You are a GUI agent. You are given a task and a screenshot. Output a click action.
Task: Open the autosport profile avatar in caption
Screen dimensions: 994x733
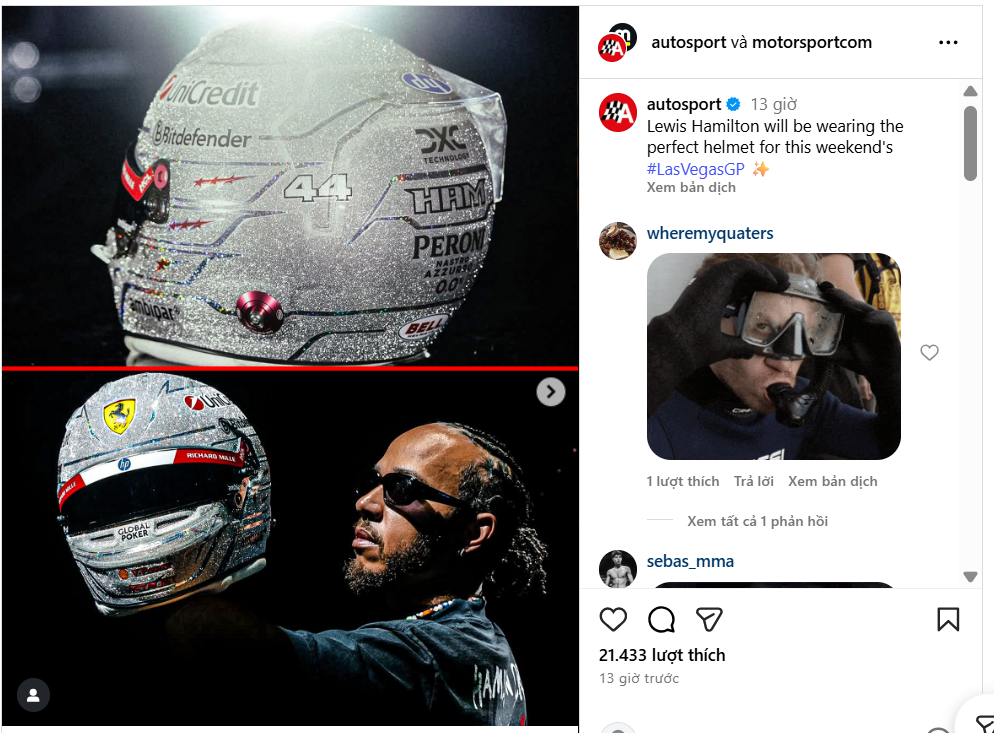618,113
